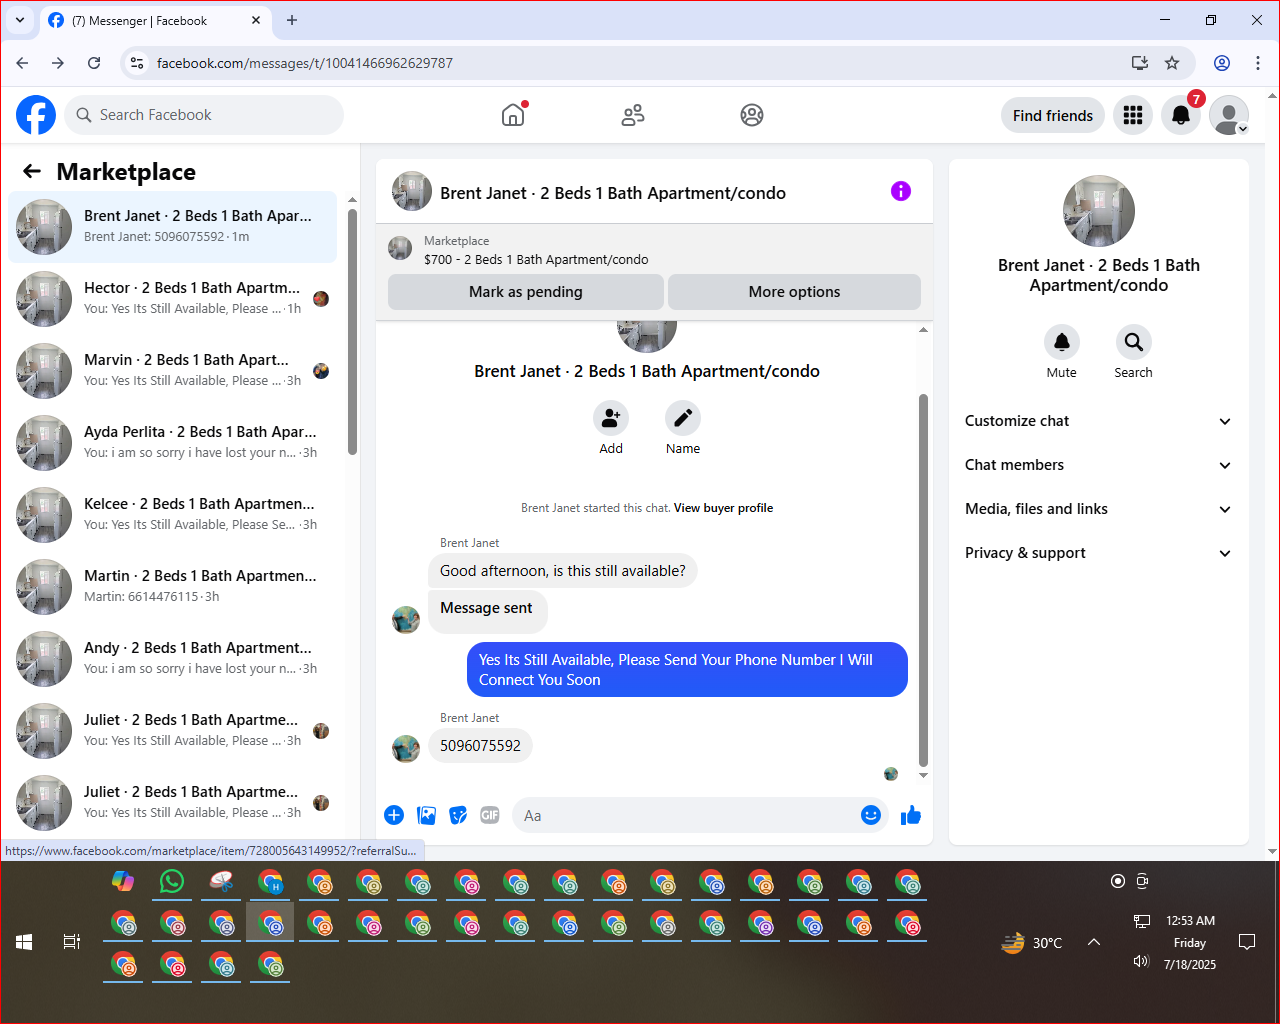Click the Add people icon
The width and height of the screenshot is (1280, 1024).
(x=611, y=418)
